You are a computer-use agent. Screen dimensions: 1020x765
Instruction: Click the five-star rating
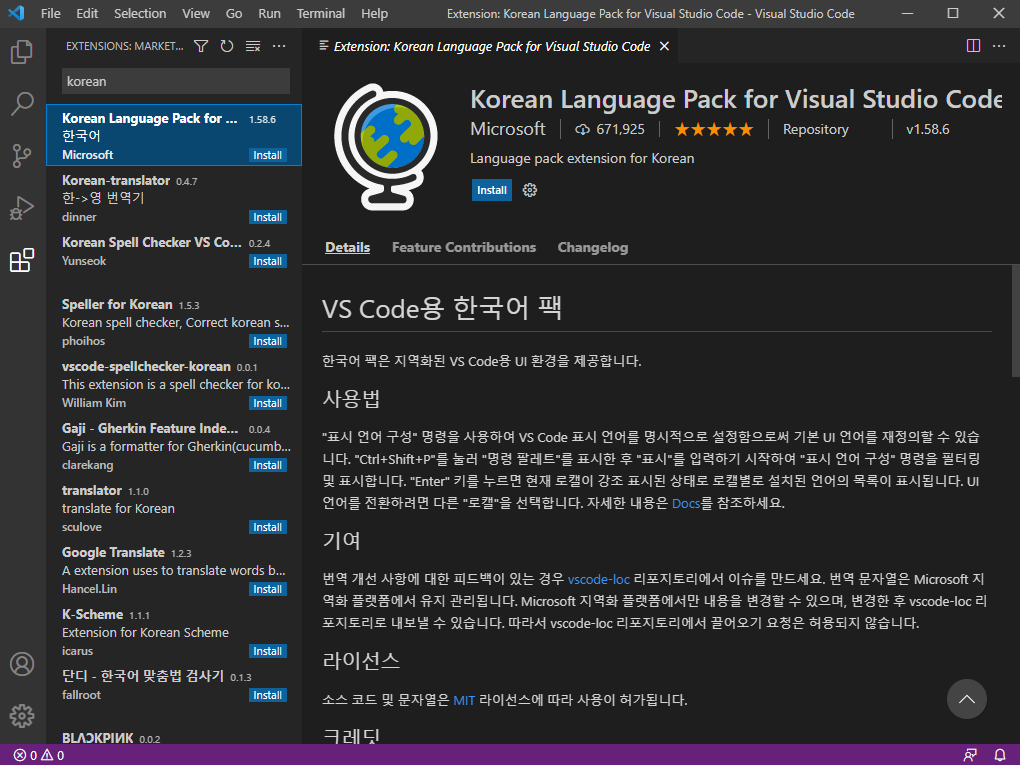pos(714,129)
